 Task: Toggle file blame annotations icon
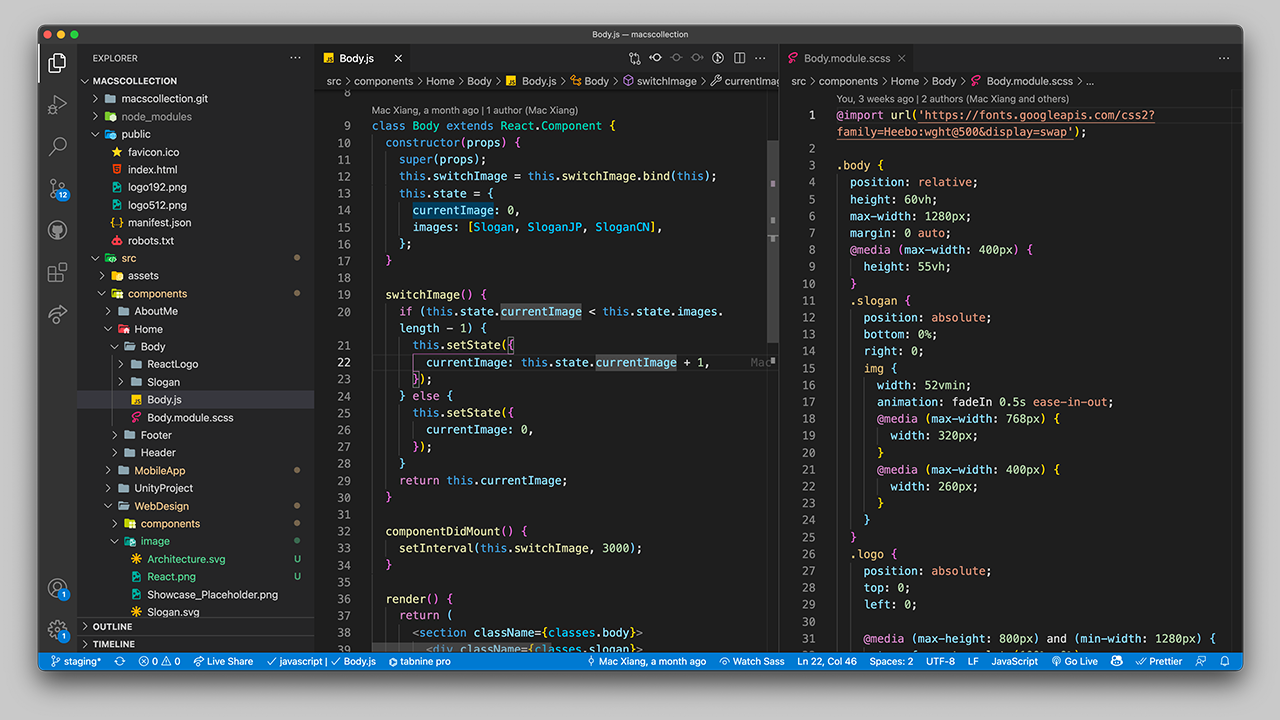tap(718, 58)
